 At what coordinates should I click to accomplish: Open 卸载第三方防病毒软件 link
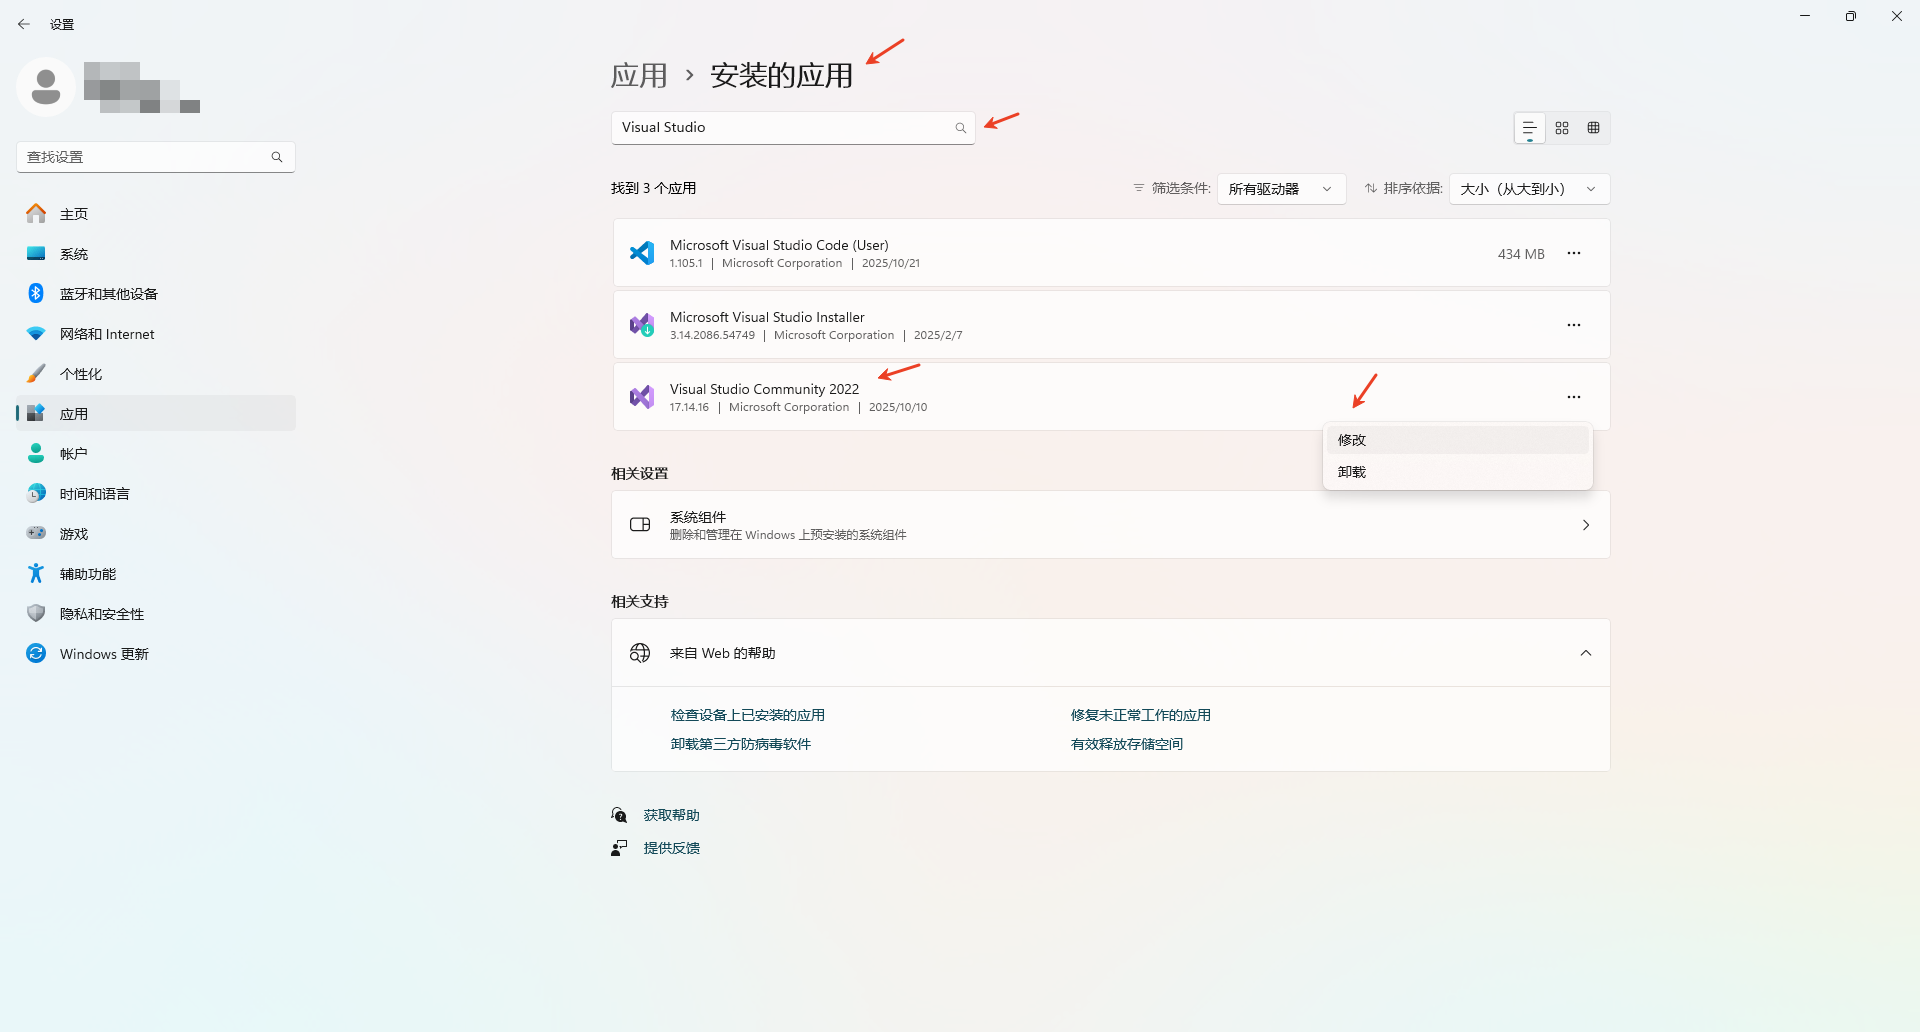coord(741,744)
